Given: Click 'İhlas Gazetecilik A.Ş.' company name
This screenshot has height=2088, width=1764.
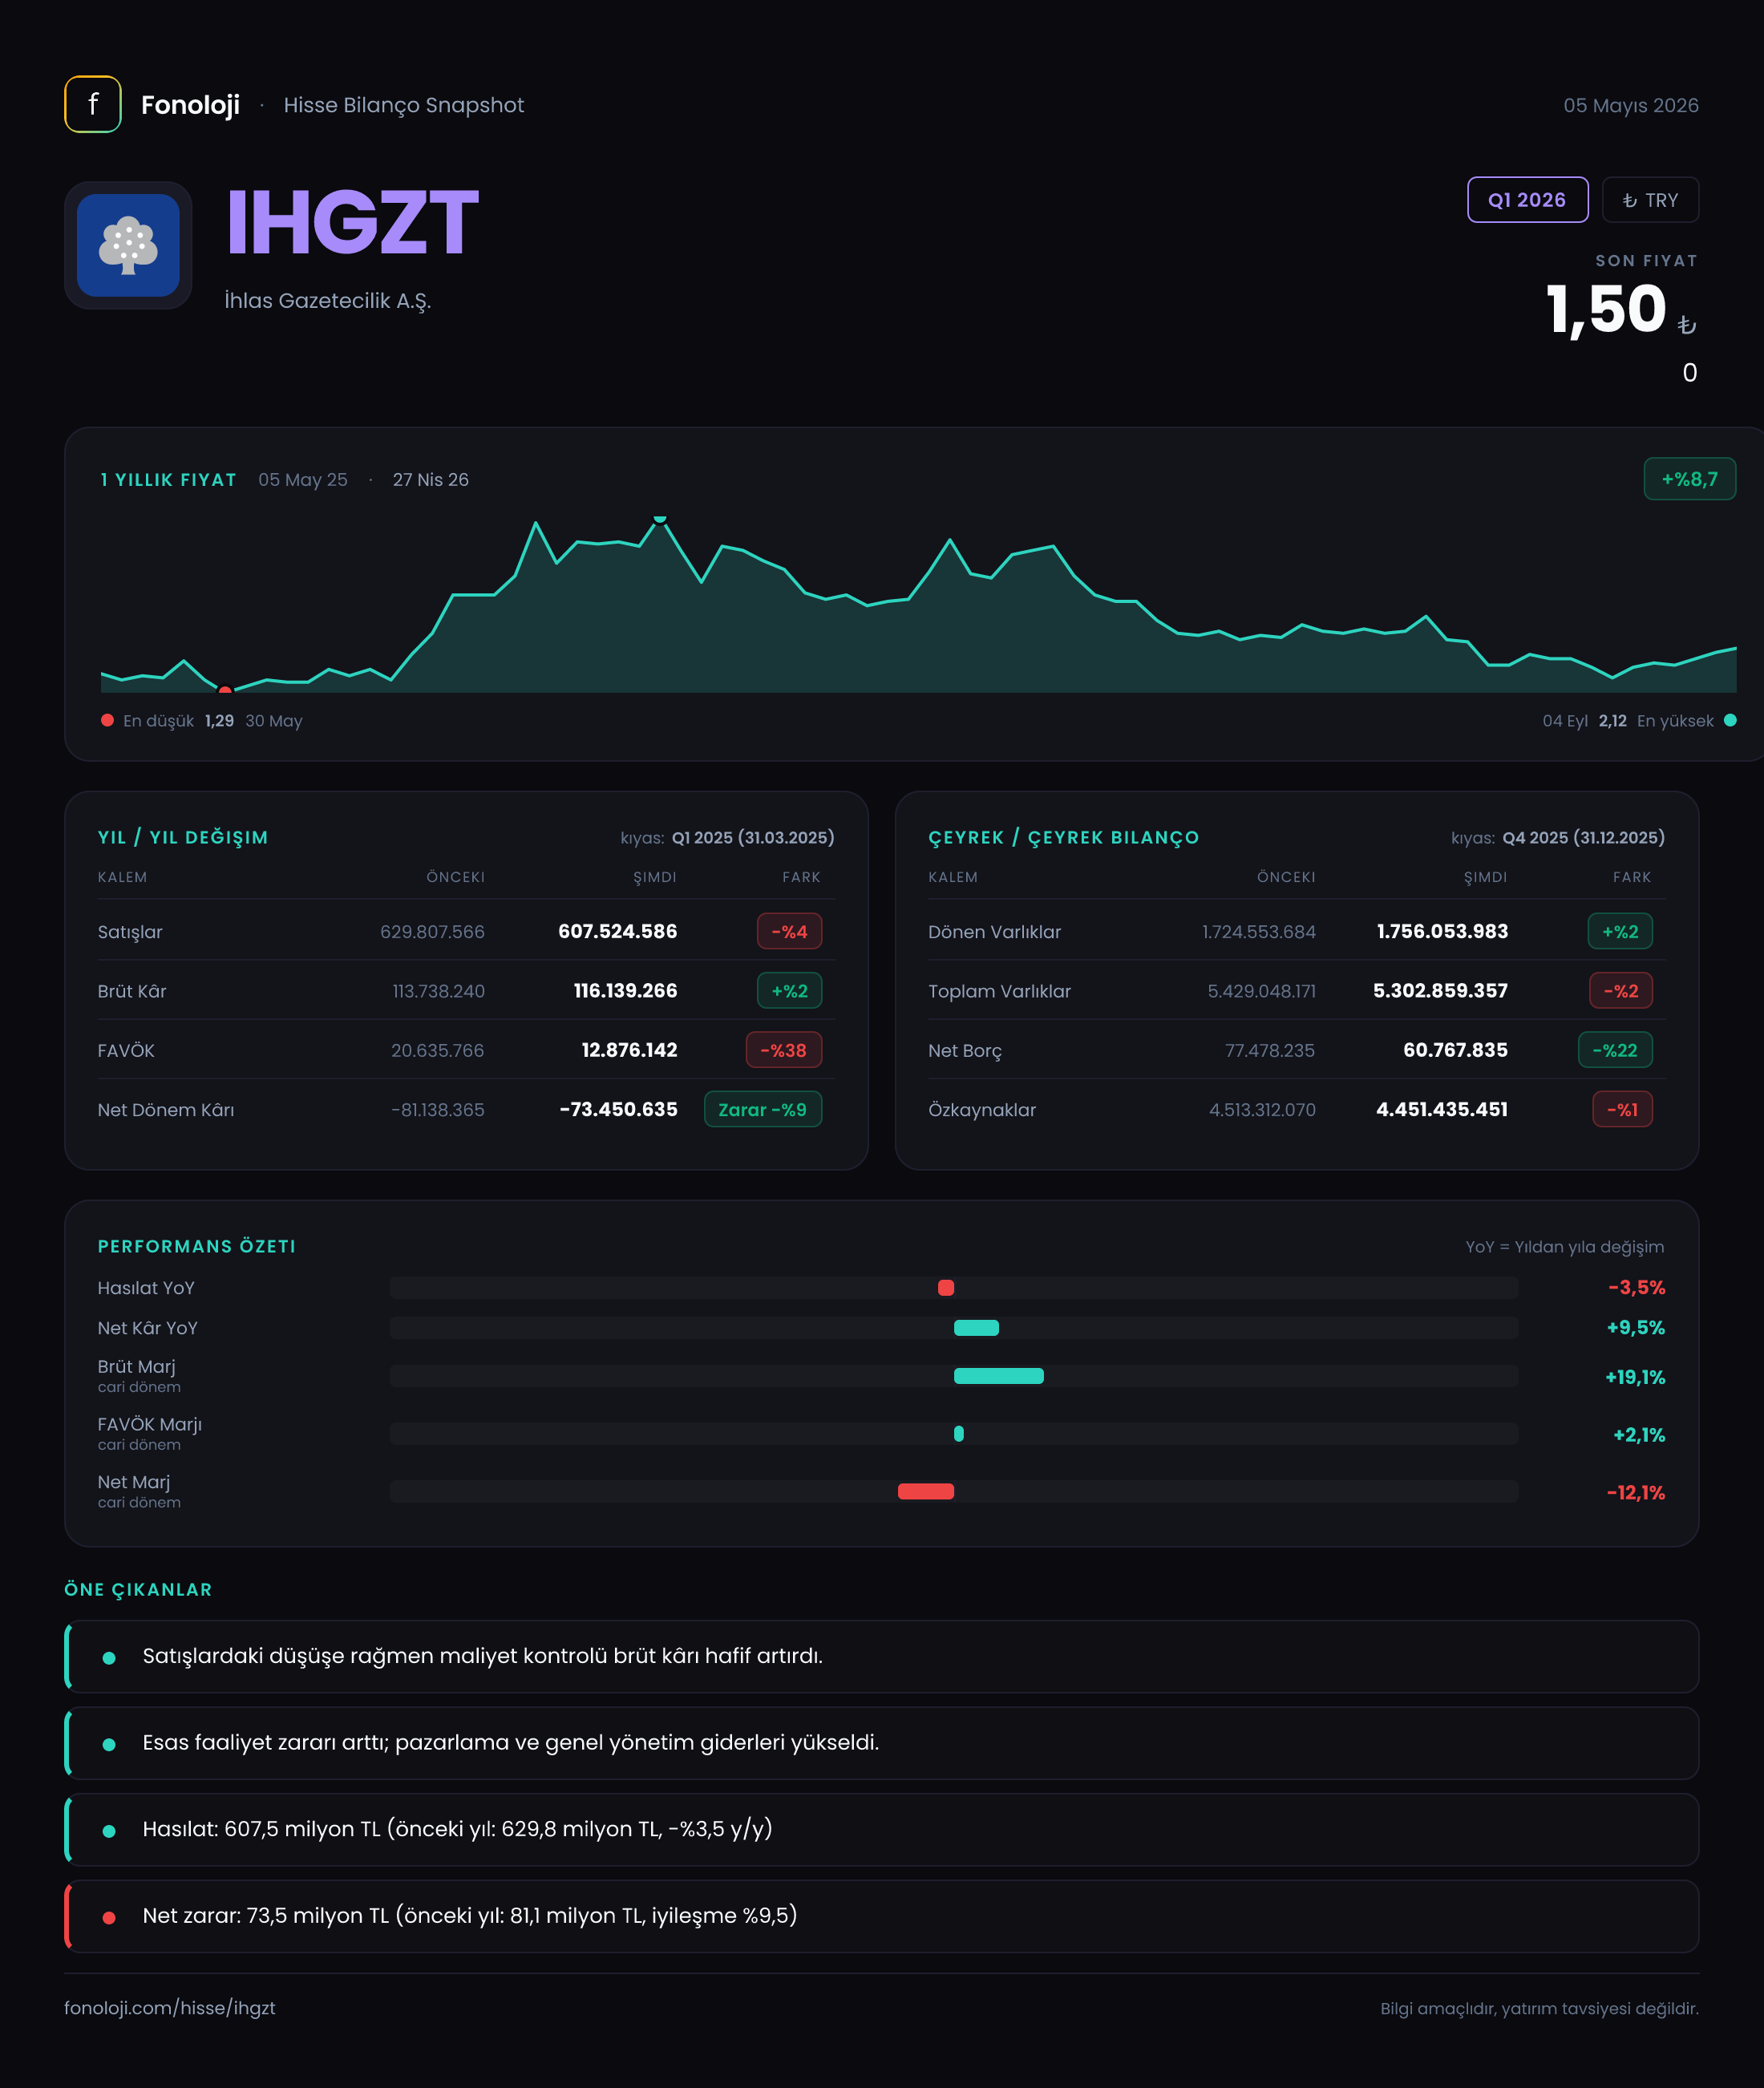Looking at the screenshot, I should 328,300.
